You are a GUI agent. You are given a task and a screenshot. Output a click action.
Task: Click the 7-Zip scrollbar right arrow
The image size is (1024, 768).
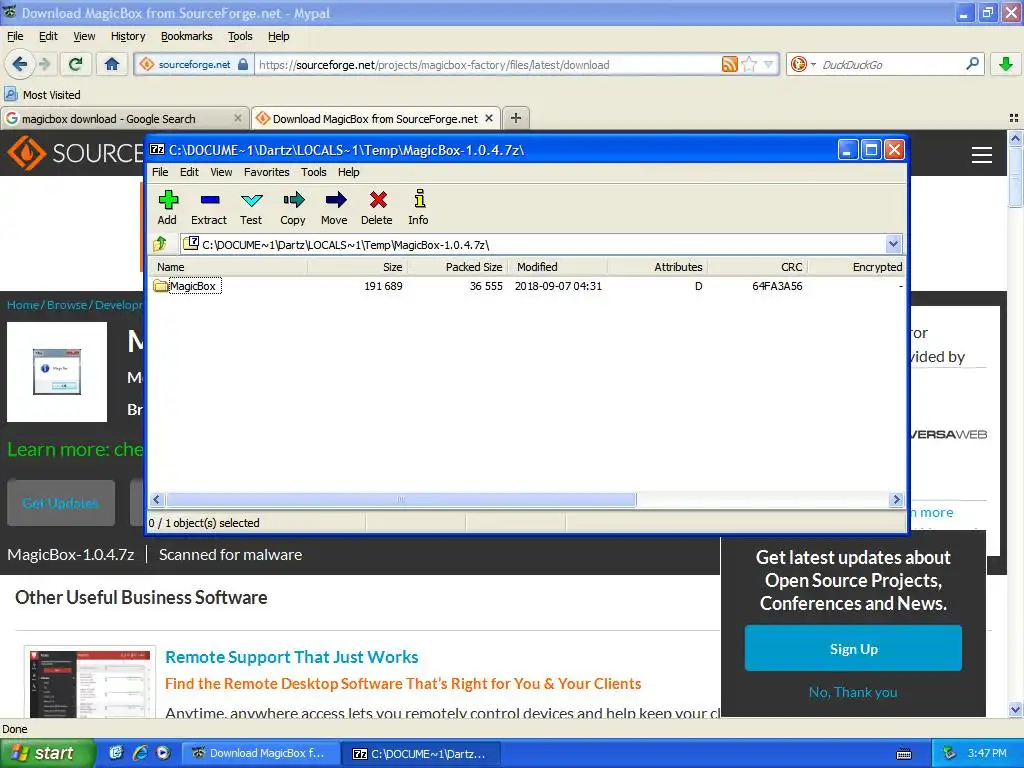896,500
